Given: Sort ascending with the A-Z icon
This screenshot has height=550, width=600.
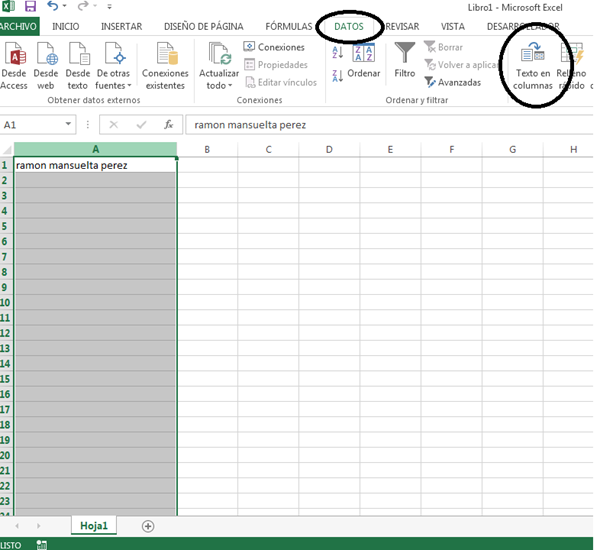Looking at the screenshot, I should click(337, 52).
